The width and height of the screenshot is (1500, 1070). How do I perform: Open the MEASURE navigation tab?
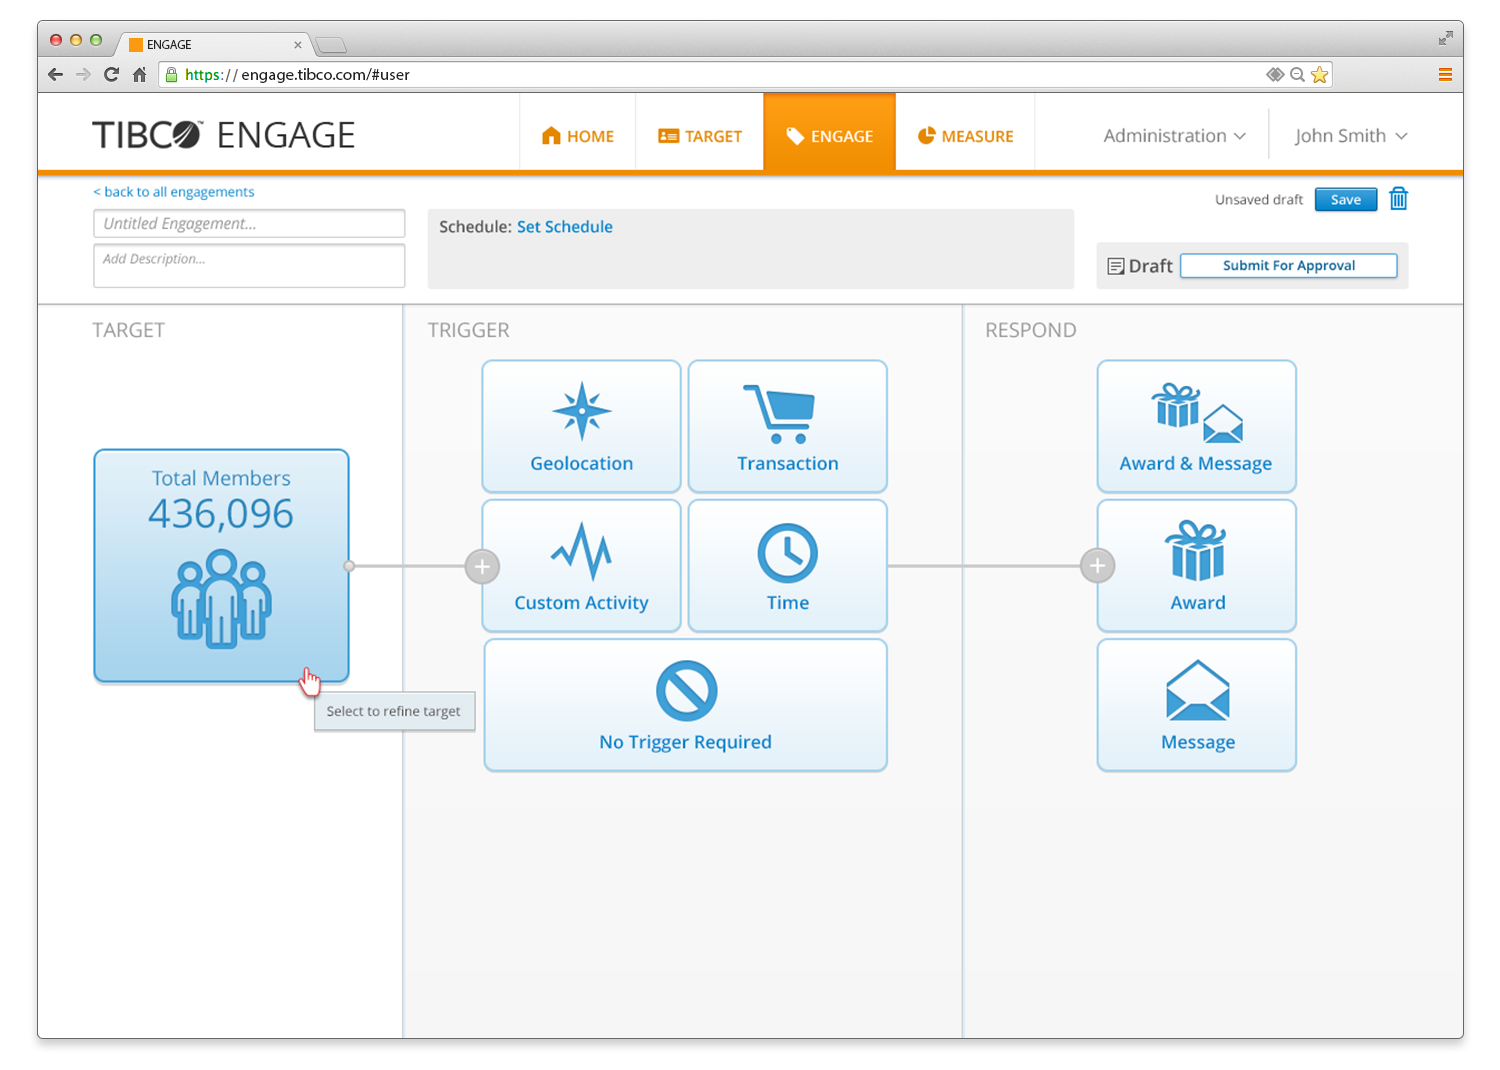pos(966,136)
